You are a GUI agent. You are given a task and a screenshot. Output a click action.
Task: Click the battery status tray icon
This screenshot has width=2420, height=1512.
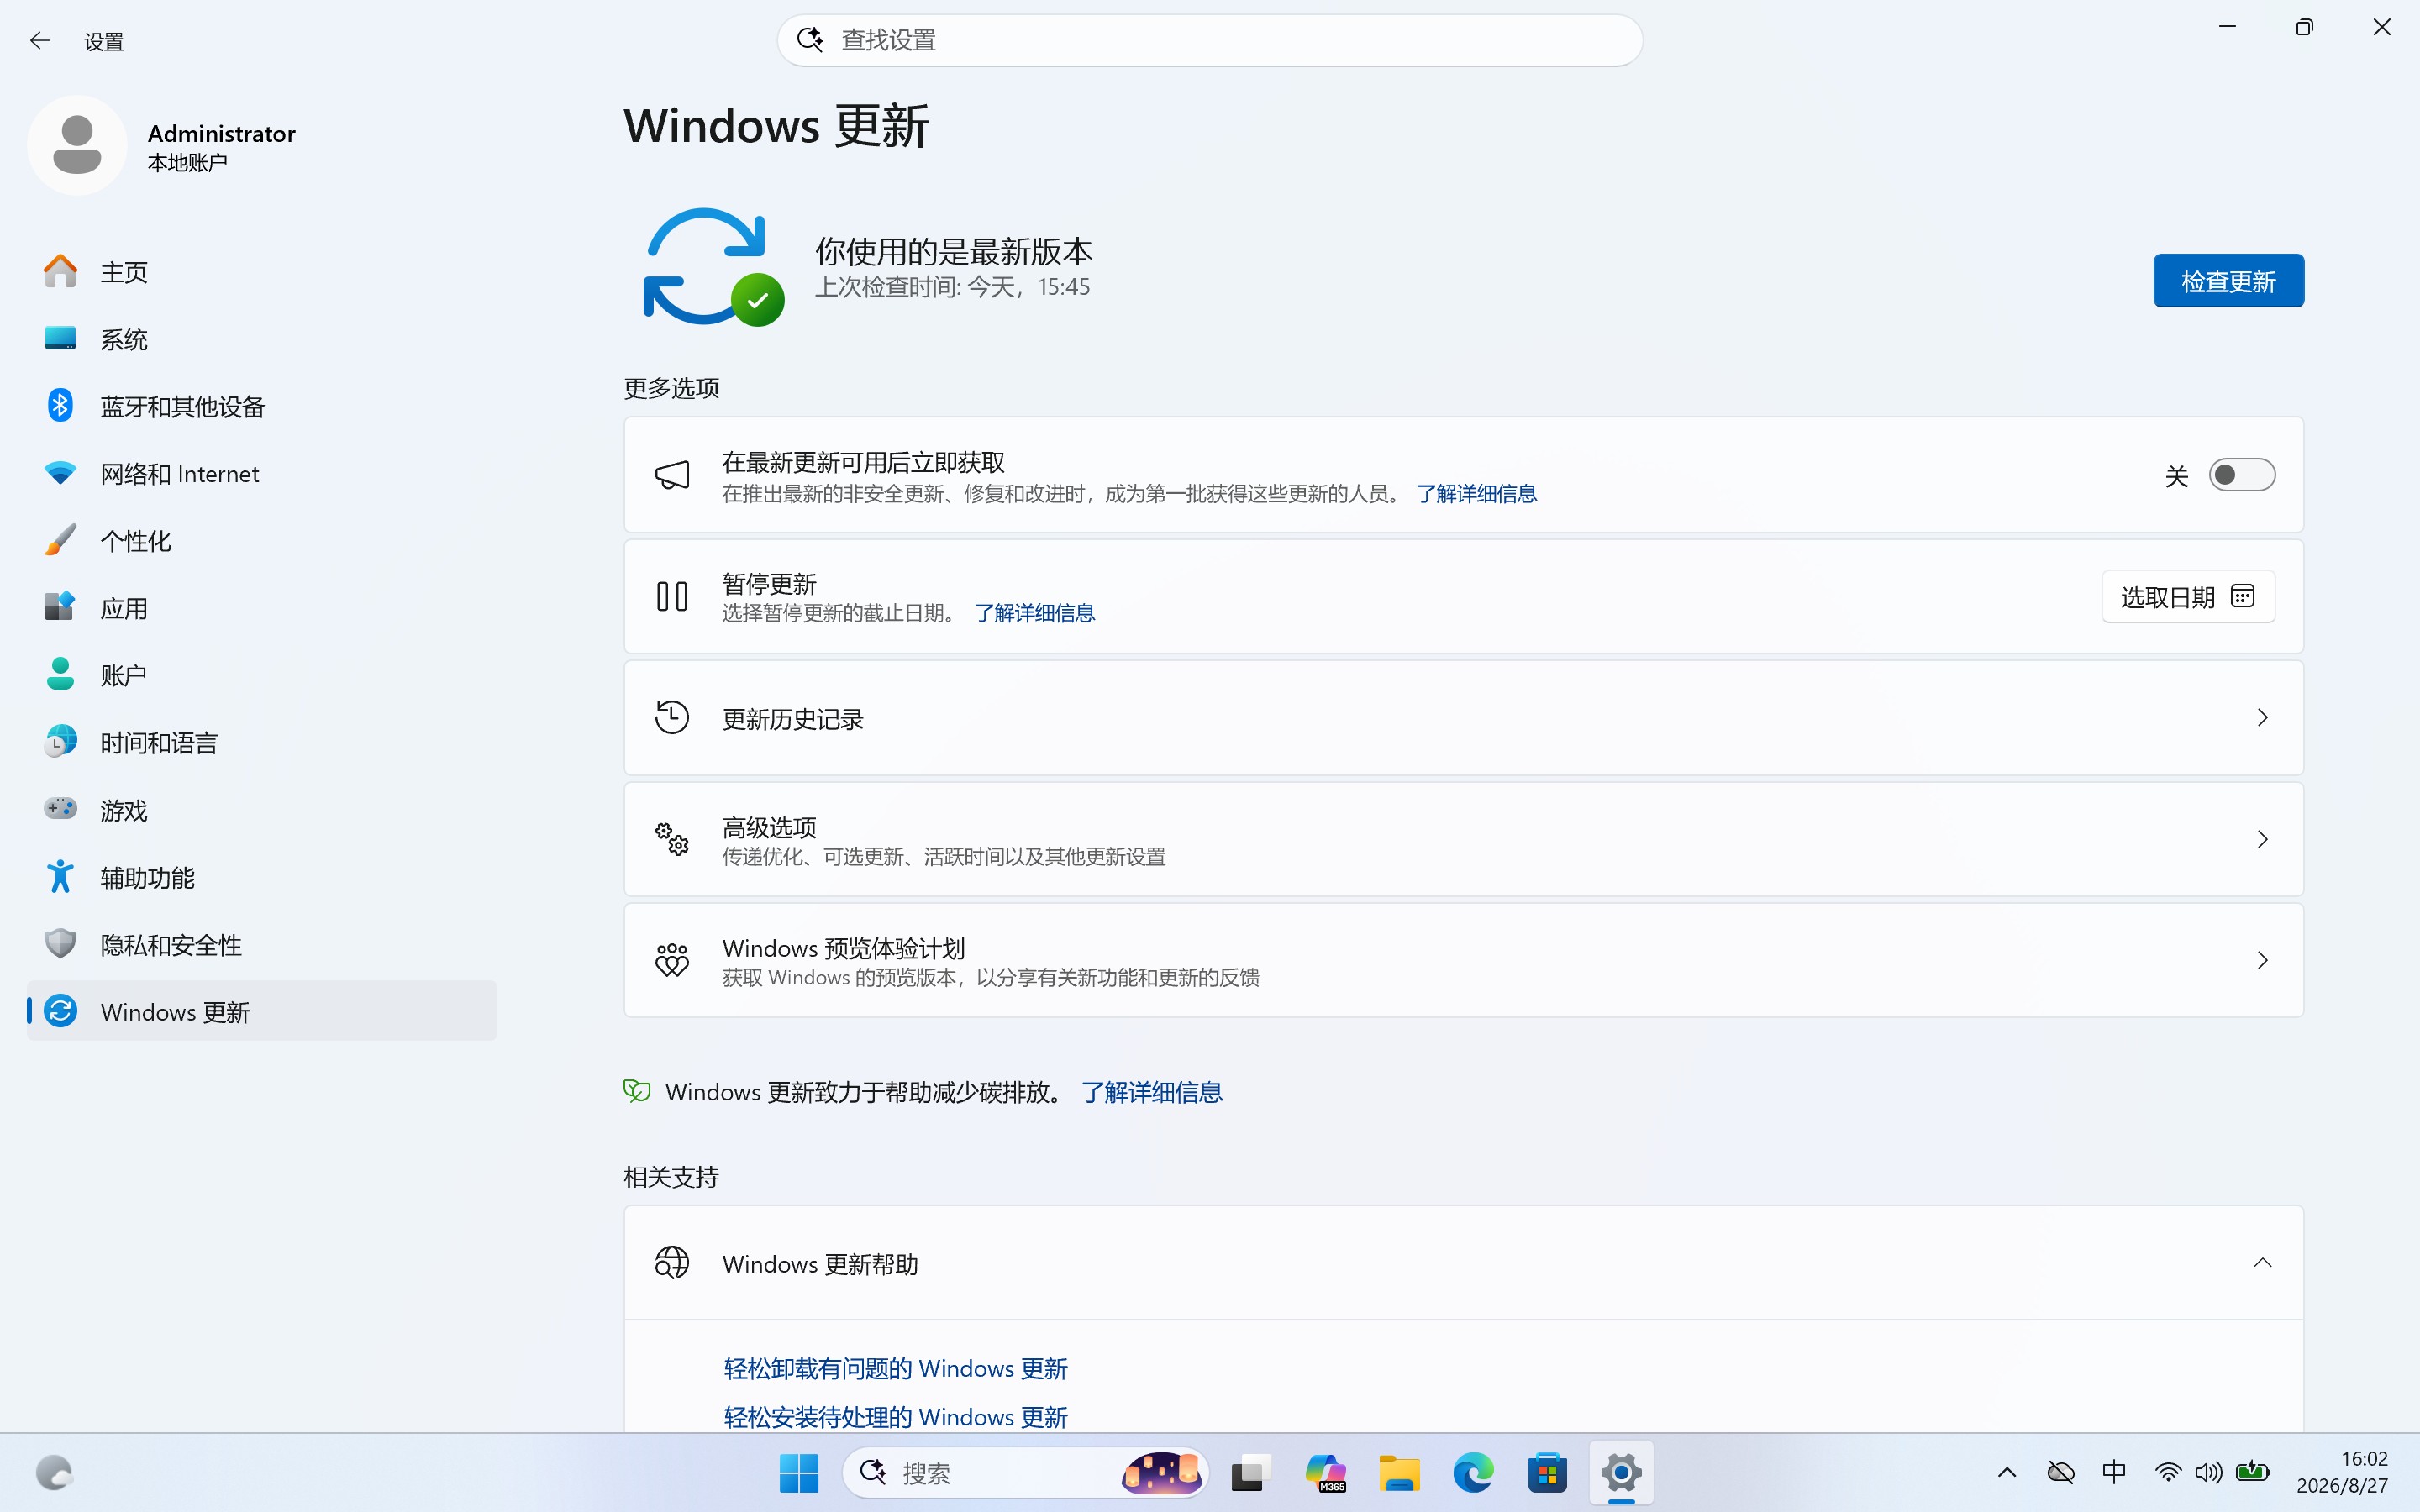click(2253, 1472)
